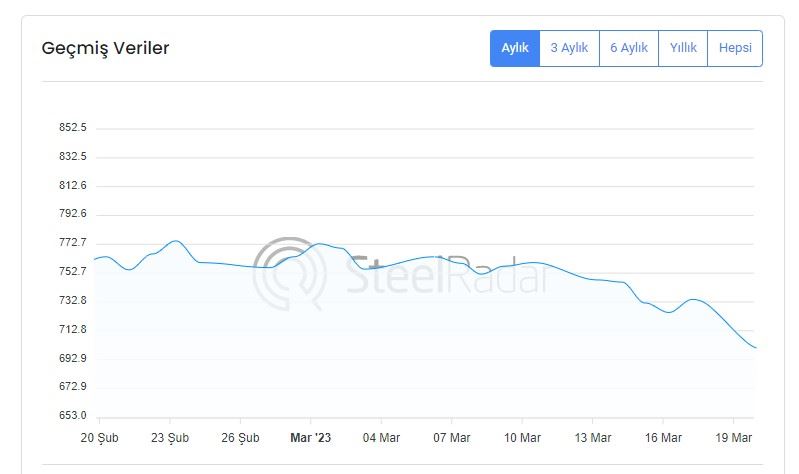Click the SteelRadar watermark text
Viewport: 799px width, 474px height.
[x=447, y=274]
